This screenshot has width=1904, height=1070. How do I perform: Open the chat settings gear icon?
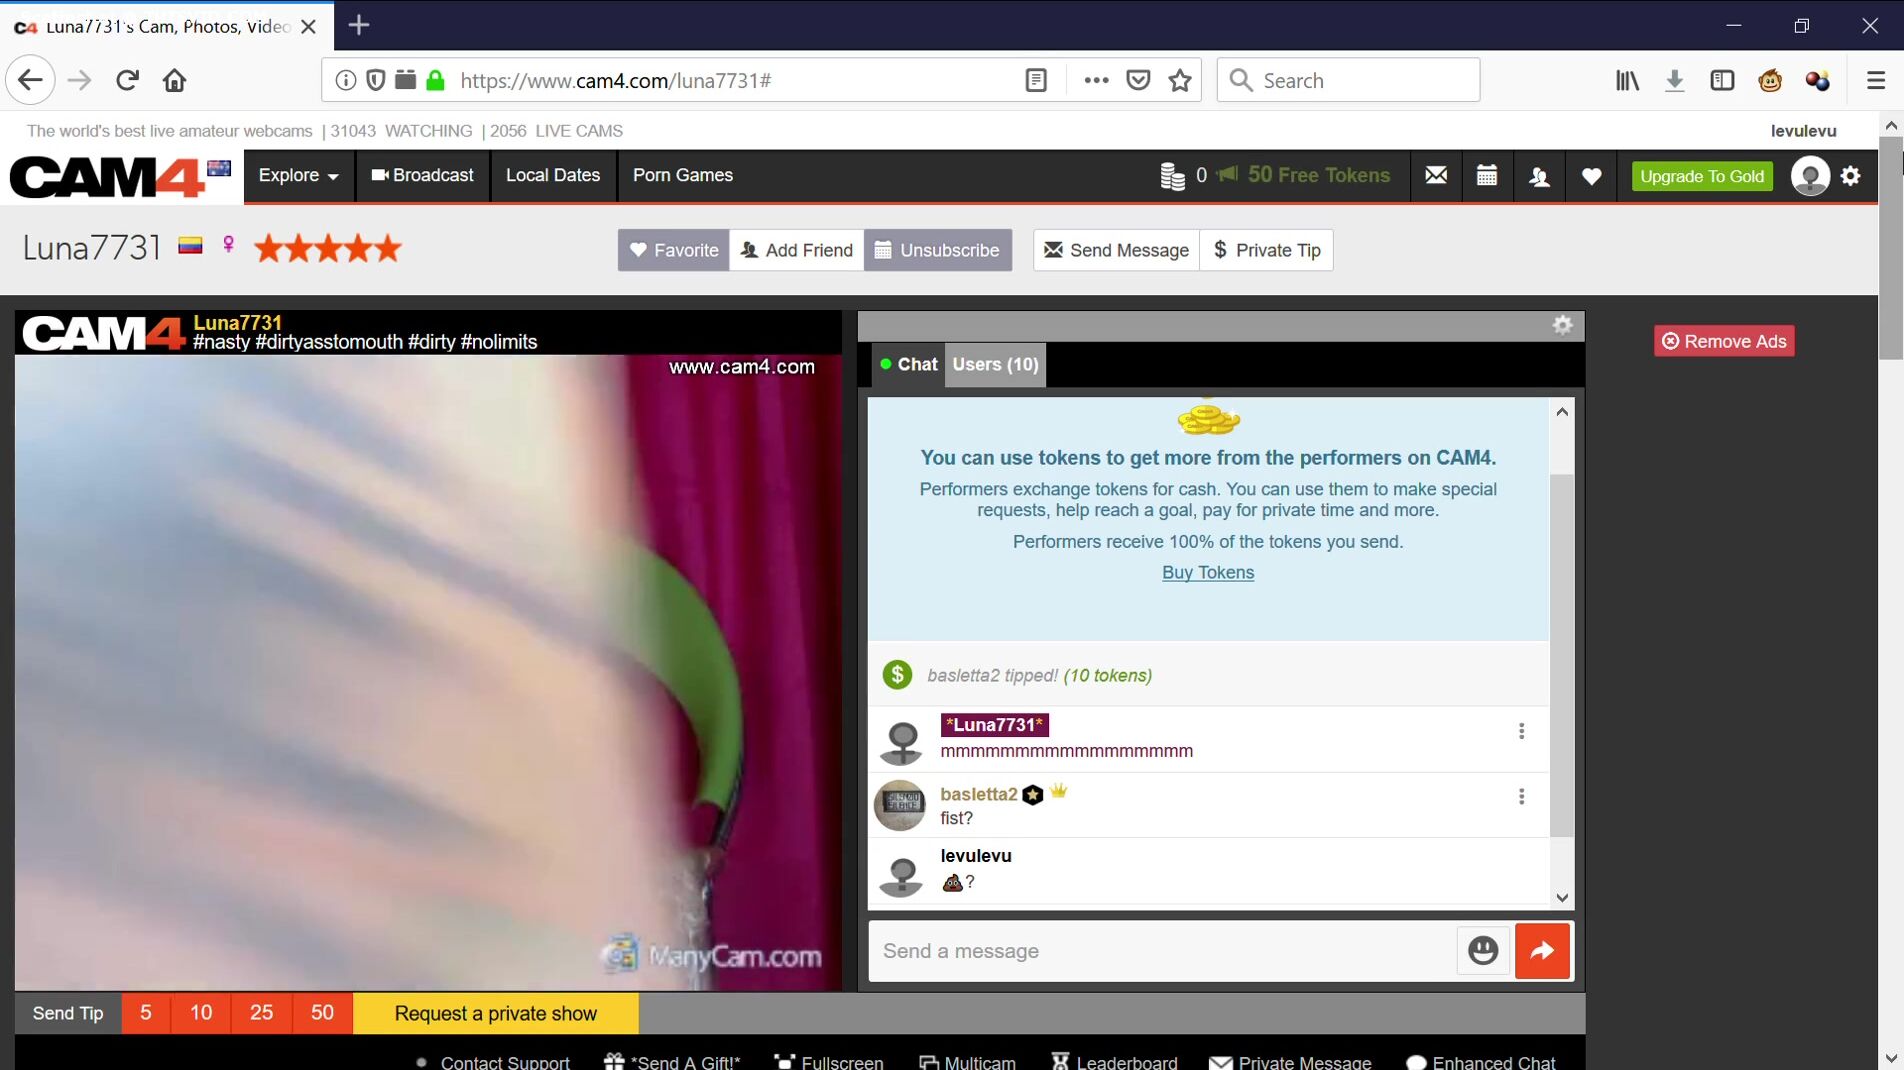tap(1562, 325)
